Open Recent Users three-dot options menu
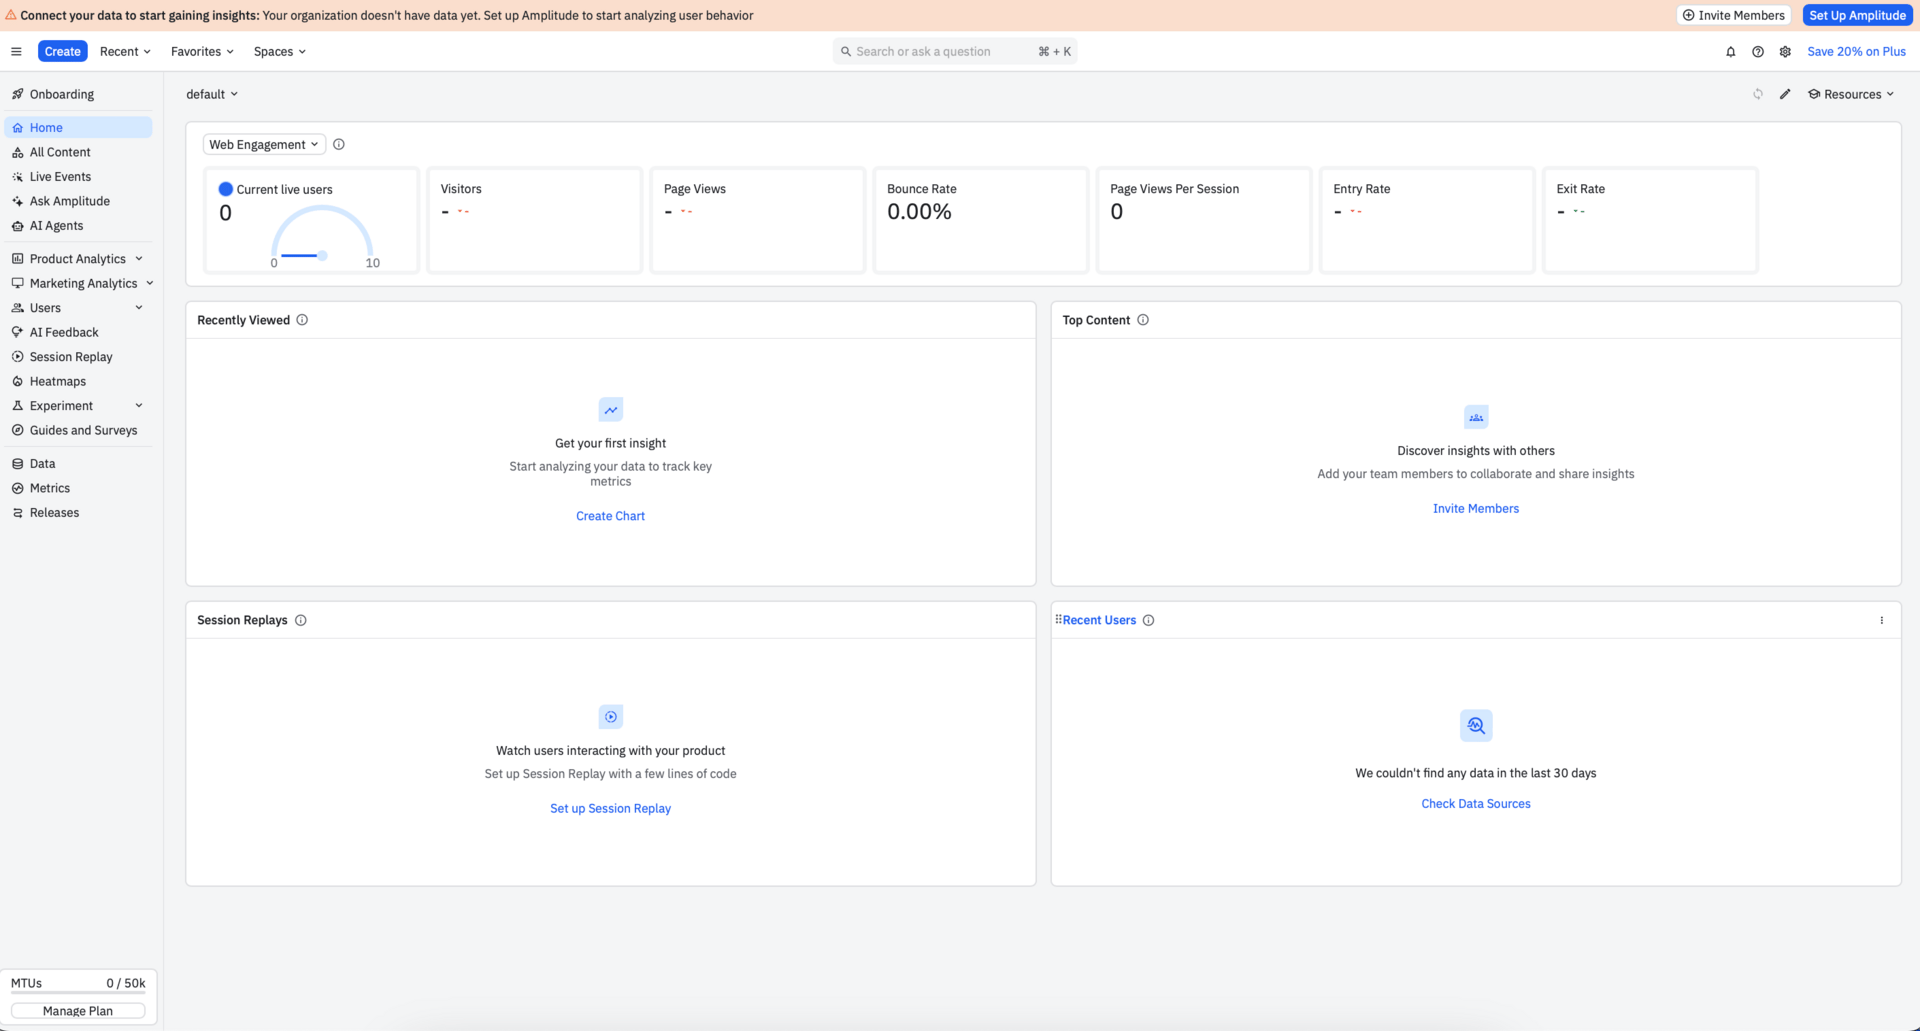The width and height of the screenshot is (1920, 1031). pyautogui.click(x=1881, y=620)
